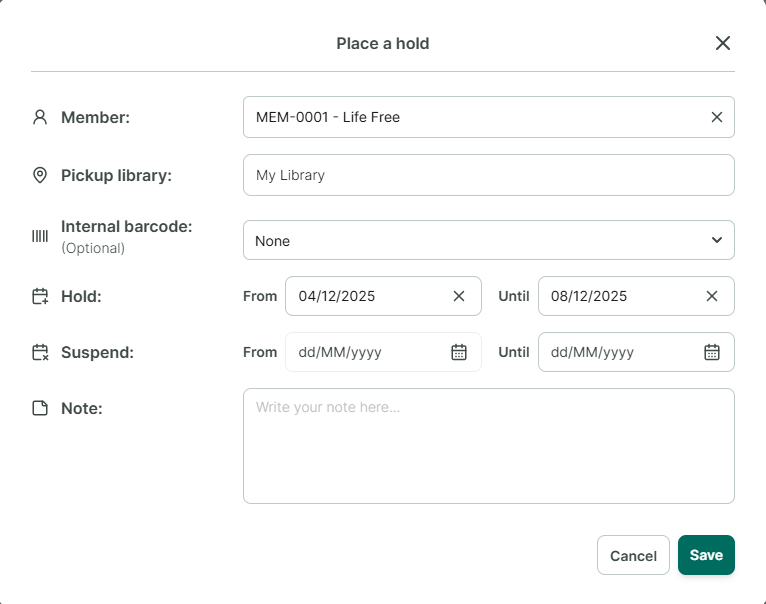
Task: Click the Hold calendar-plus icon
Action: 40,296
